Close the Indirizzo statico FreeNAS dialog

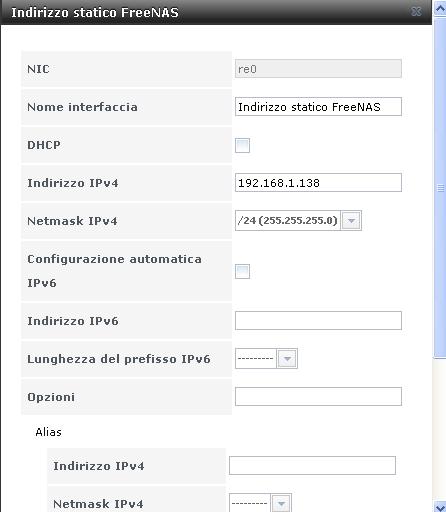tap(416, 12)
